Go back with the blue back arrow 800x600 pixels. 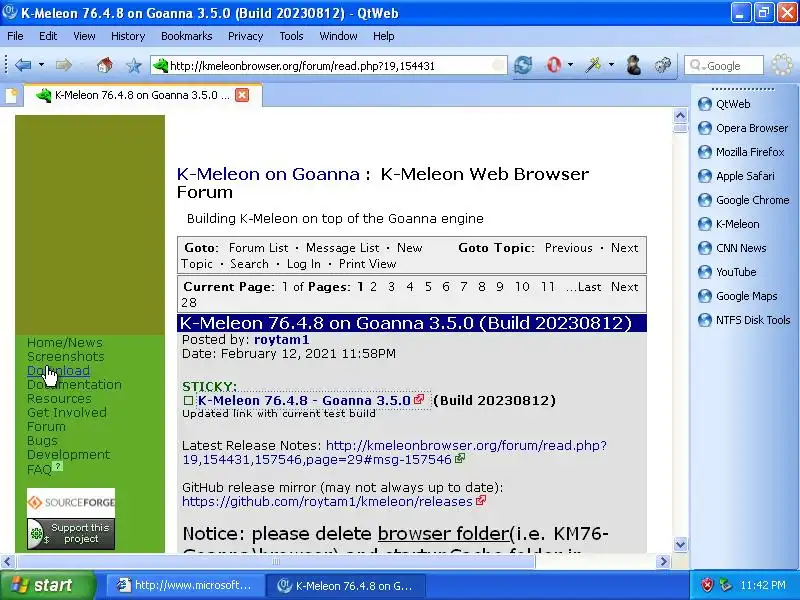(x=23, y=65)
